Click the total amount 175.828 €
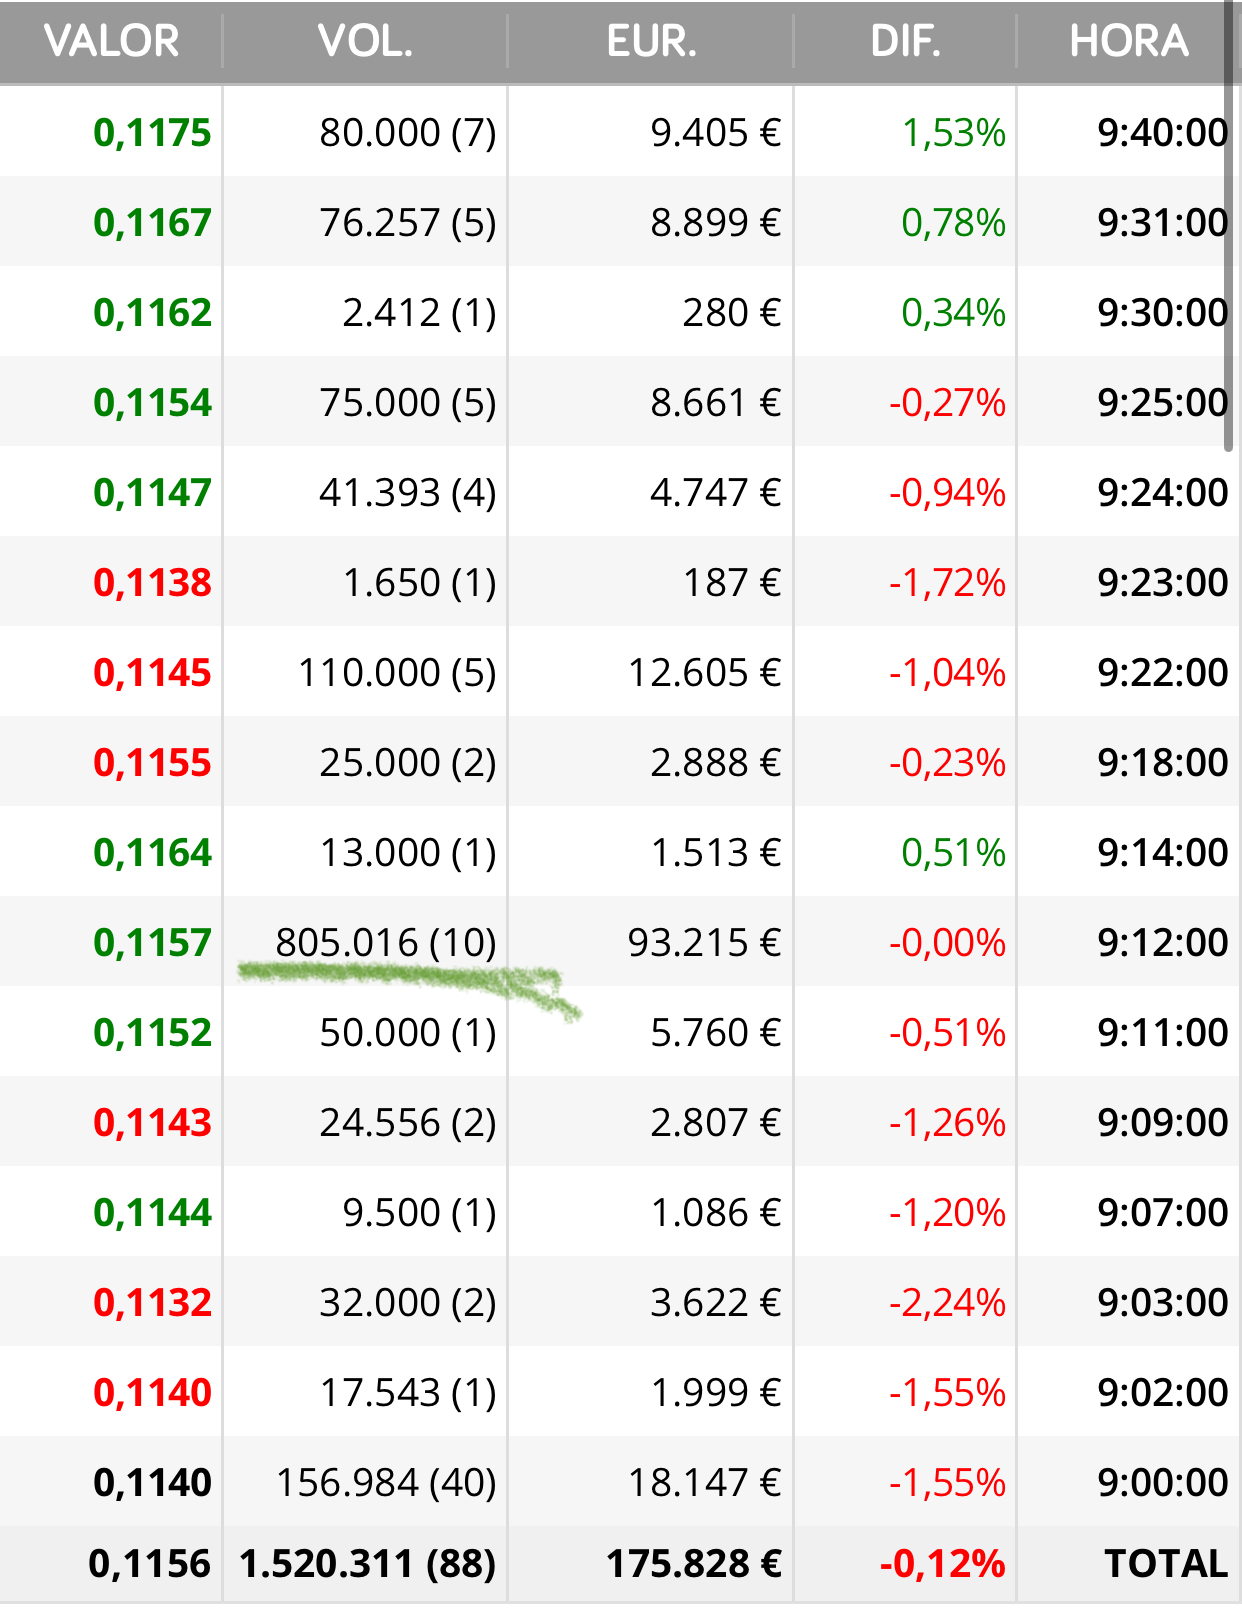 tap(694, 1564)
